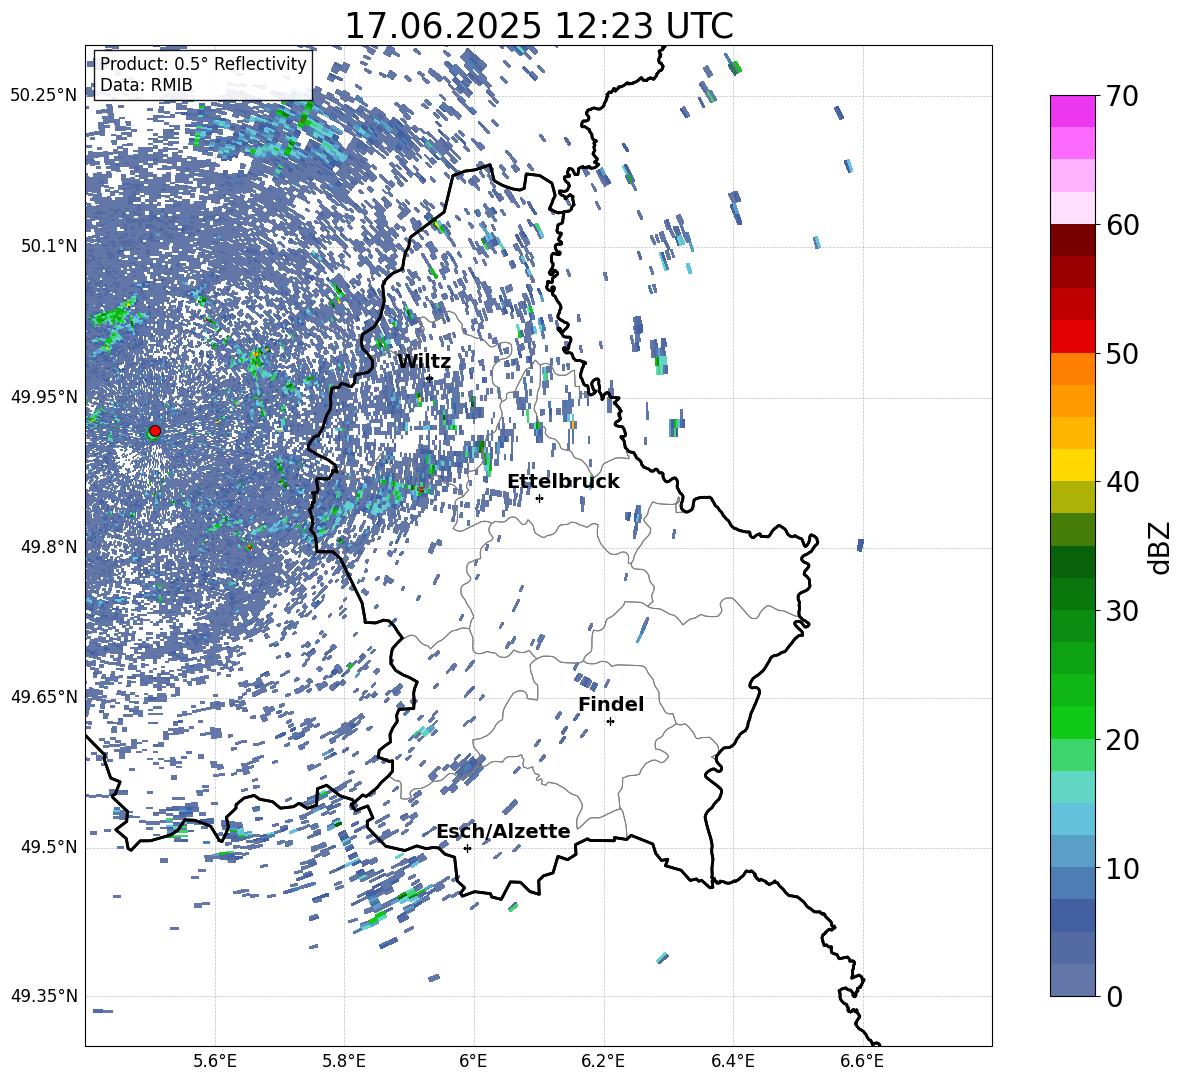Click the magenta top swatch of colorbar
1184x1081 pixels.
(x=1073, y=112)
